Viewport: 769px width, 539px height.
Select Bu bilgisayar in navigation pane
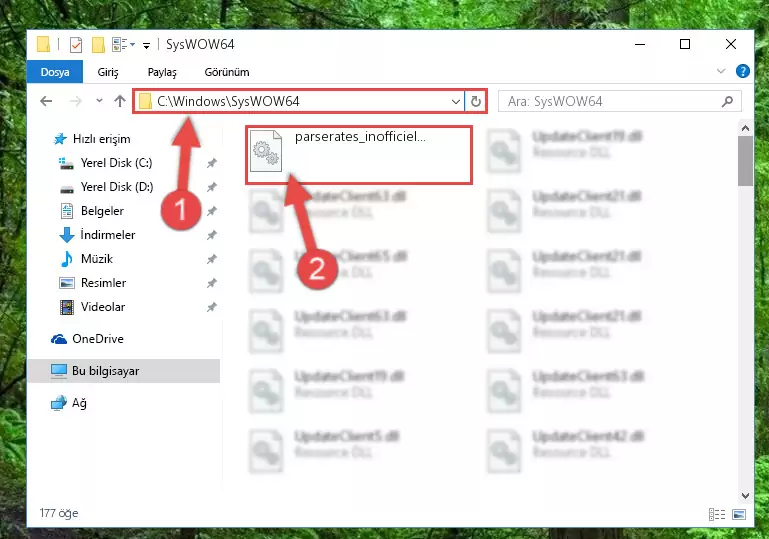[x=124, y=371]
